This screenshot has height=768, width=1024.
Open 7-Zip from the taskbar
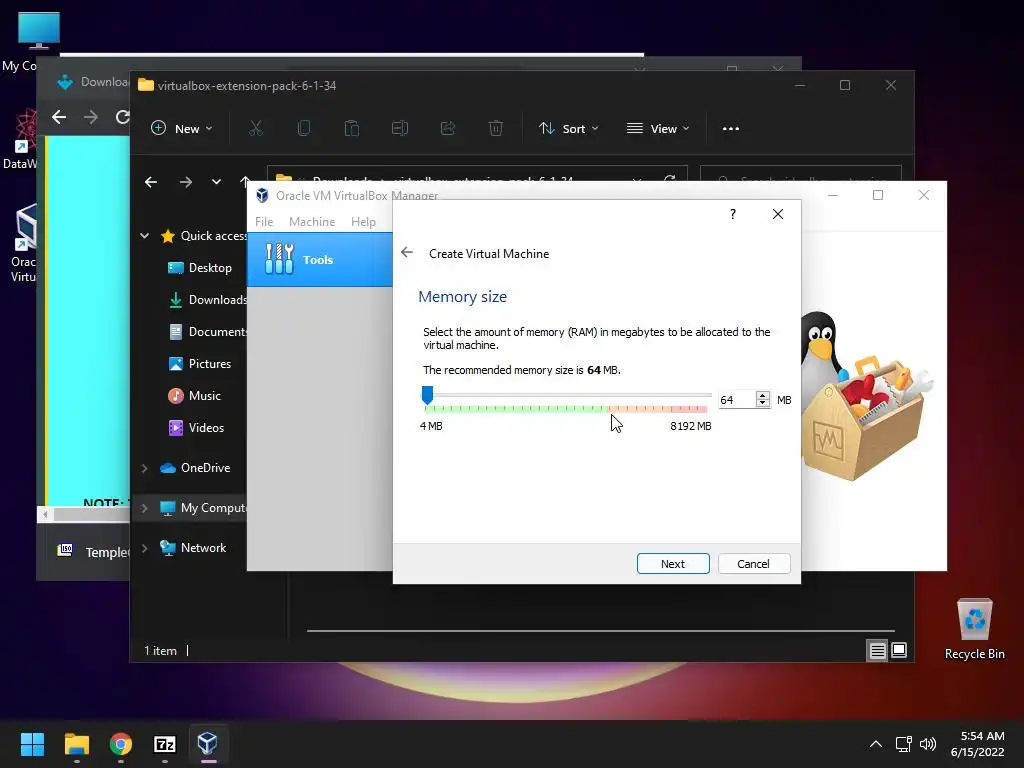pos(165,744)
